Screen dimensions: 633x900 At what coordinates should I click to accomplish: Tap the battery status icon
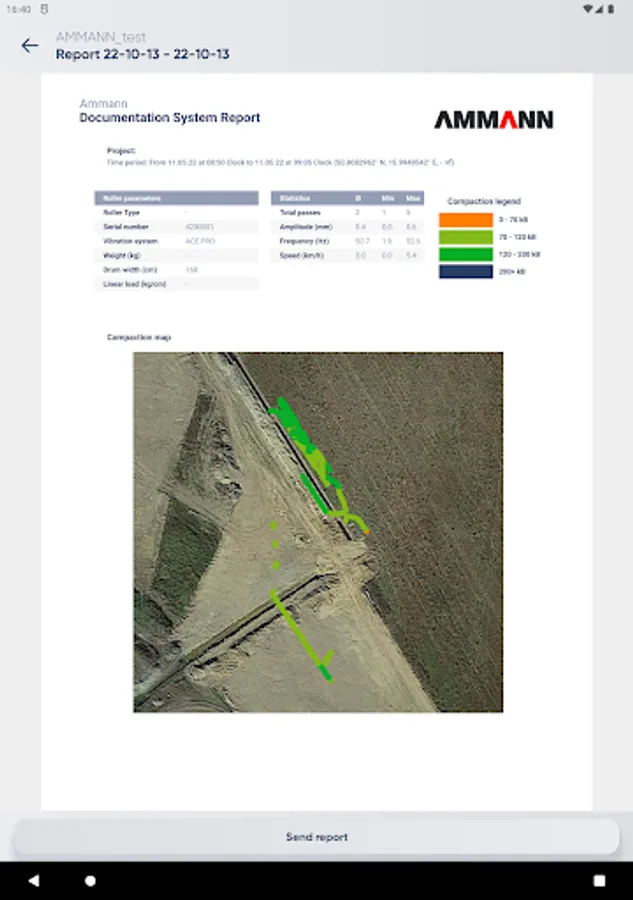(x=611, y=9)
